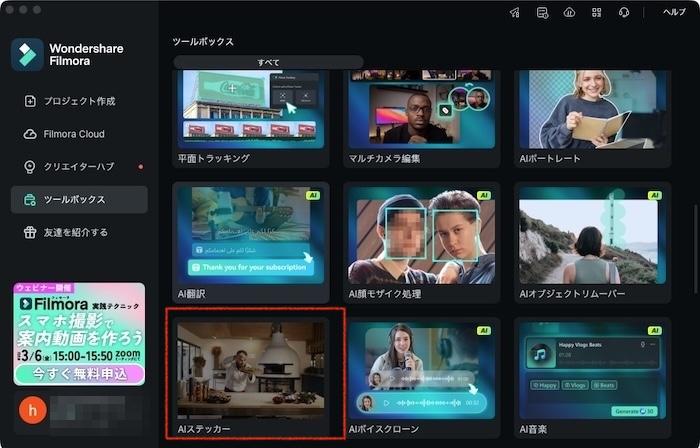Click 今すぐ無料申込 button on banner
700x448 pixels.
click(x=79, y=373)
